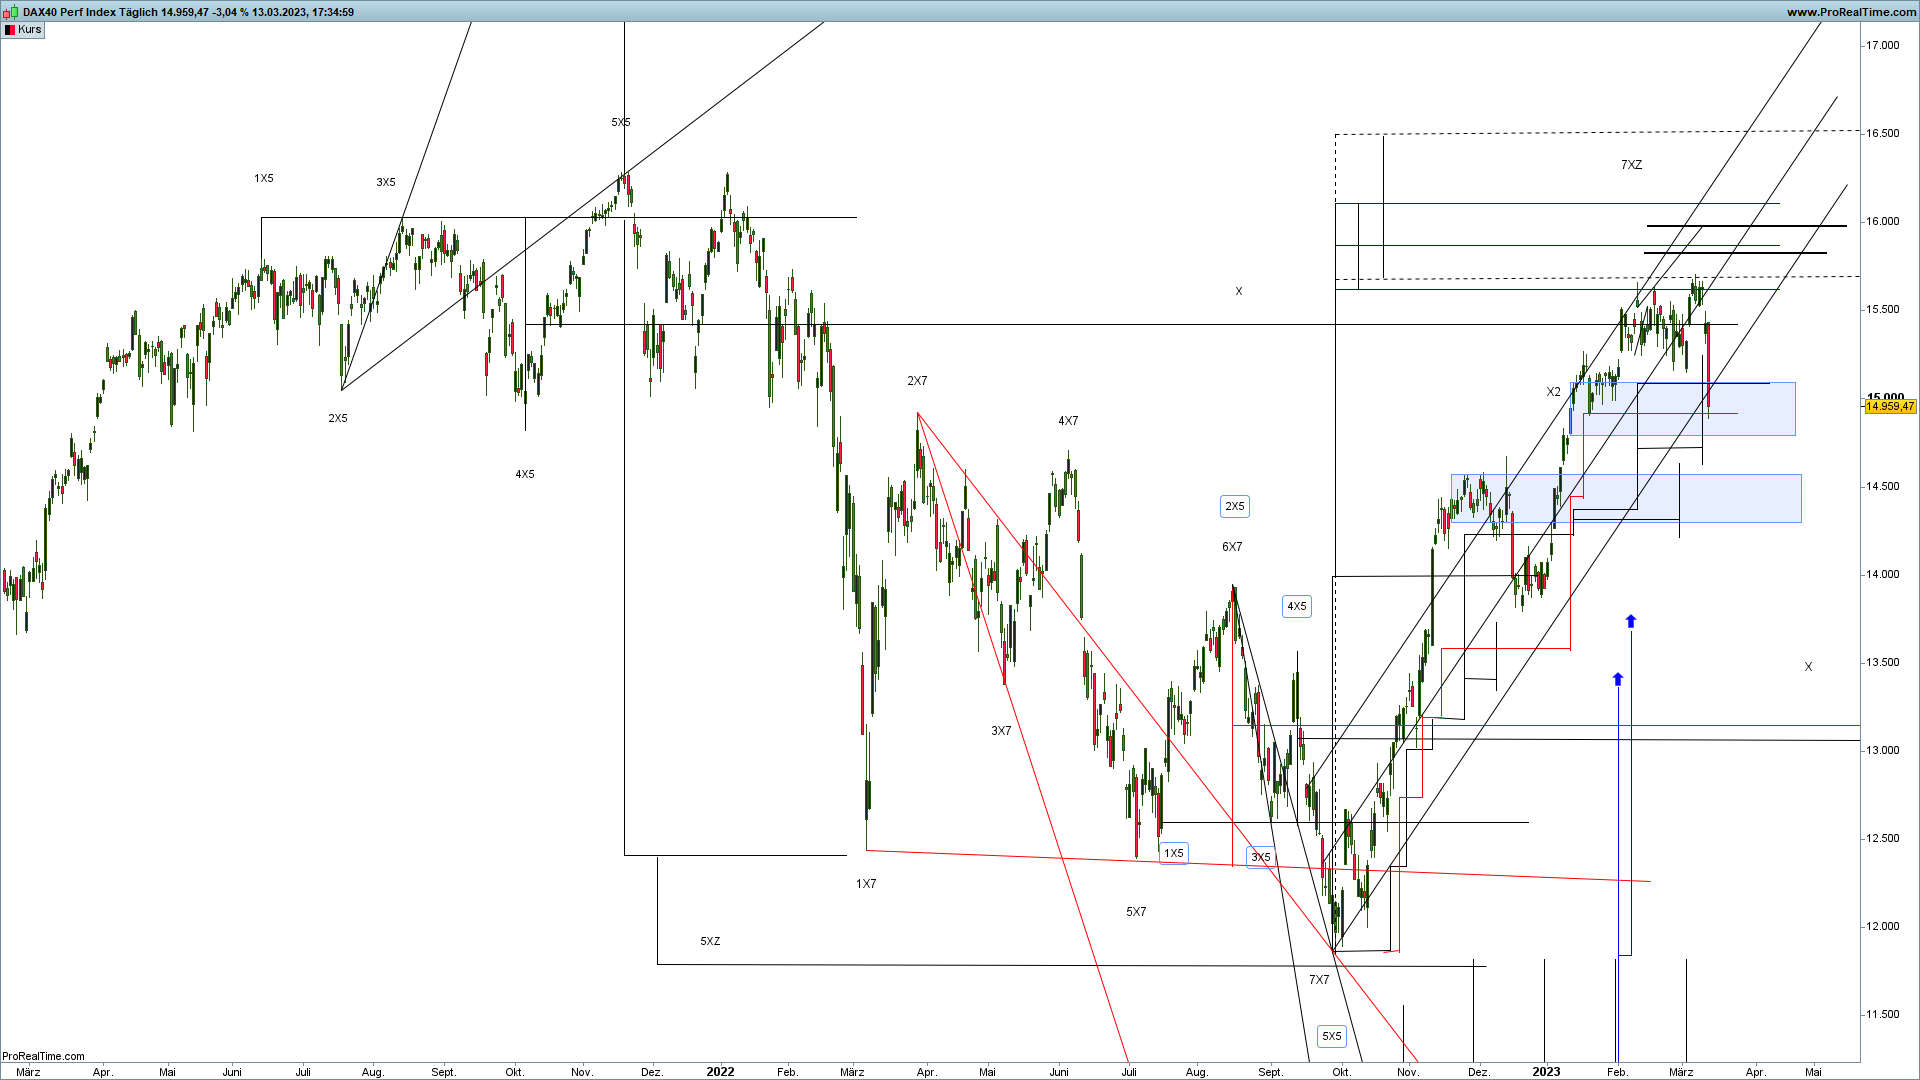Viewport: 1920px width, 1080px height.
Task: Select the boxed 3X5 wave label
Action: pos(1261,857)
